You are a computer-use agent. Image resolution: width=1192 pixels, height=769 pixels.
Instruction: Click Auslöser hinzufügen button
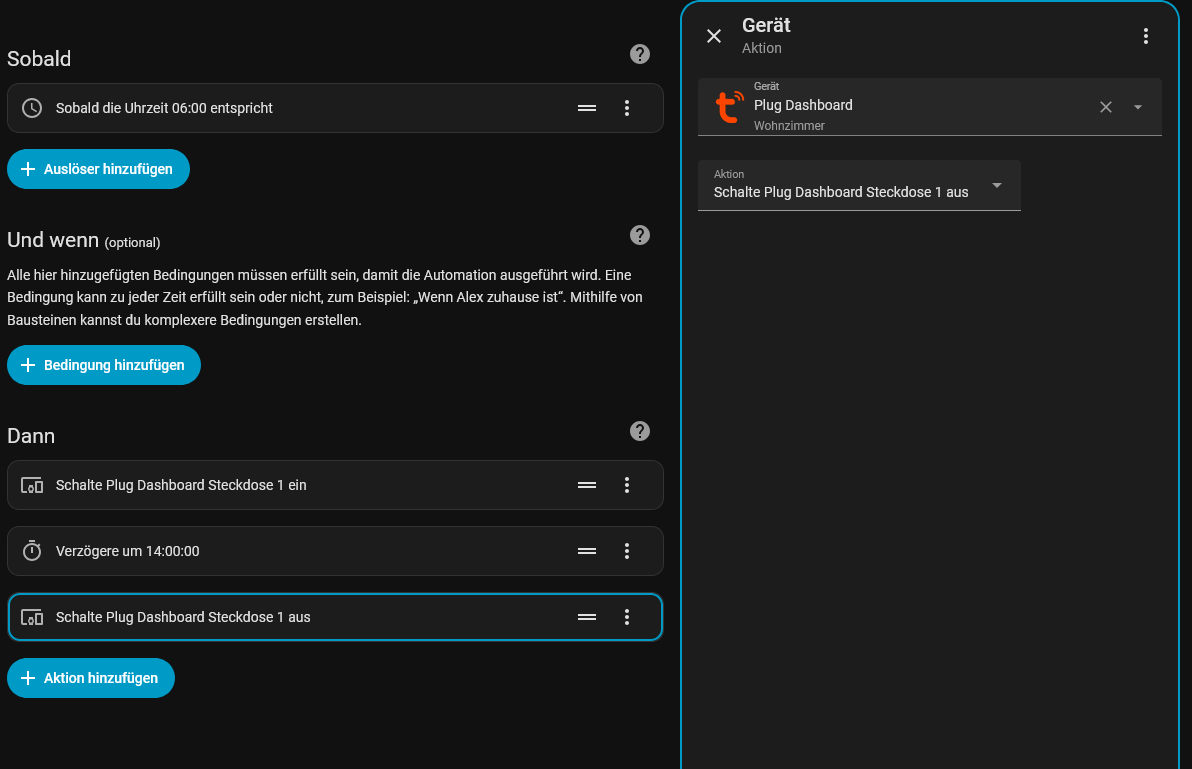[98, 169]
